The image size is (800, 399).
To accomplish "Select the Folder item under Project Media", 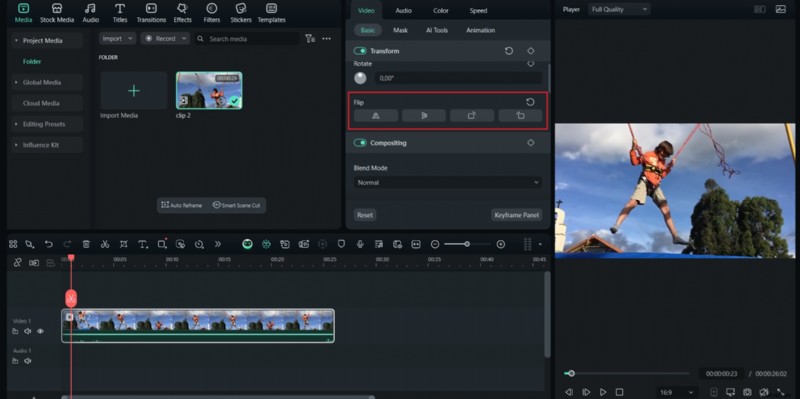I will 32,61.
